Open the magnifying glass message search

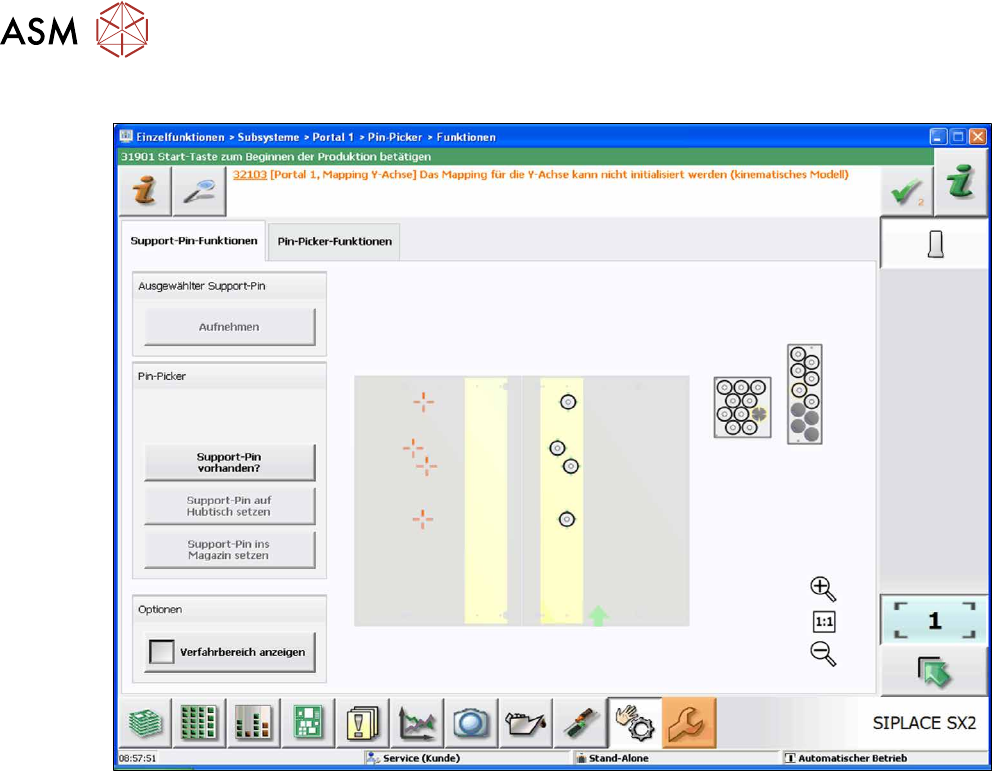click(199, 191)
